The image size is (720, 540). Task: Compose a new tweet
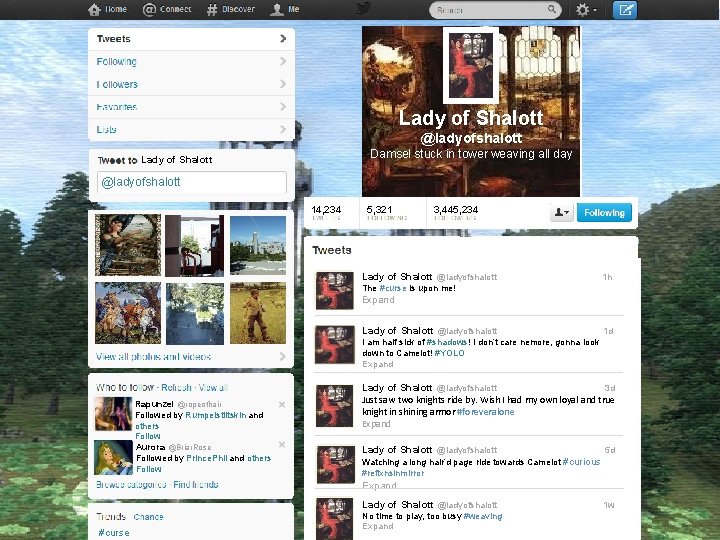[625, 10]
